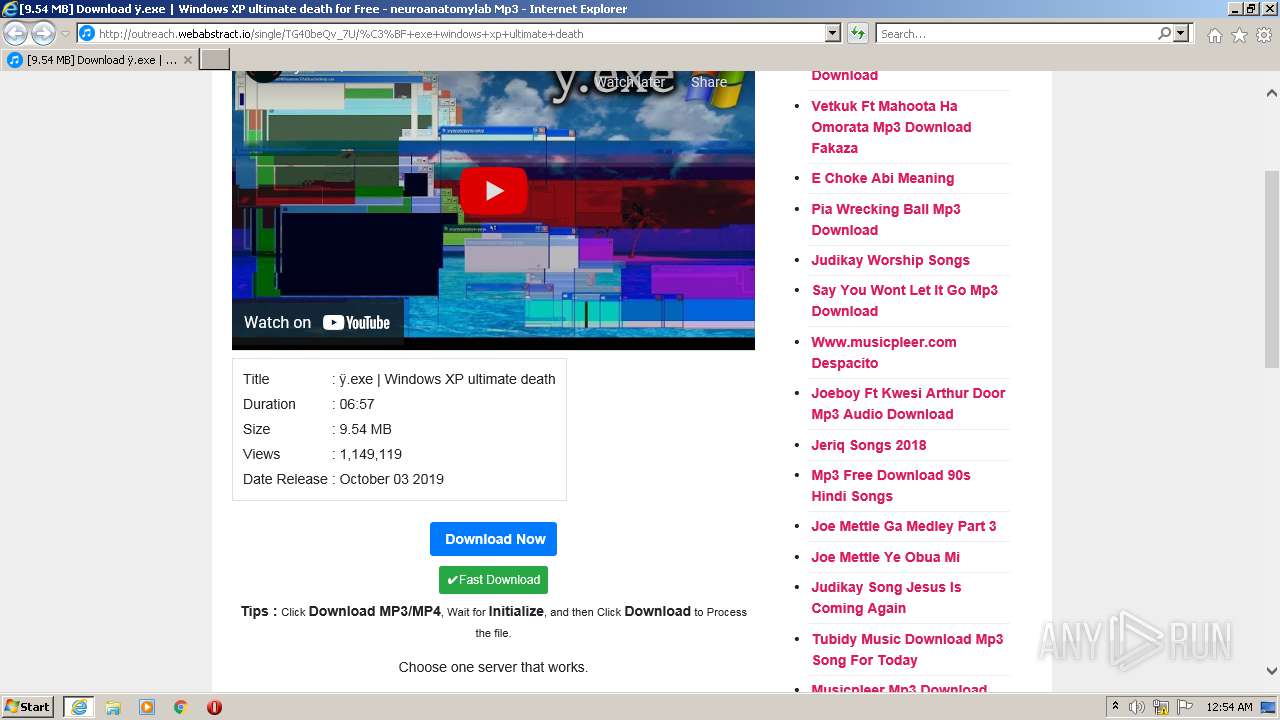Click inside the Search box

point(1016,34)
